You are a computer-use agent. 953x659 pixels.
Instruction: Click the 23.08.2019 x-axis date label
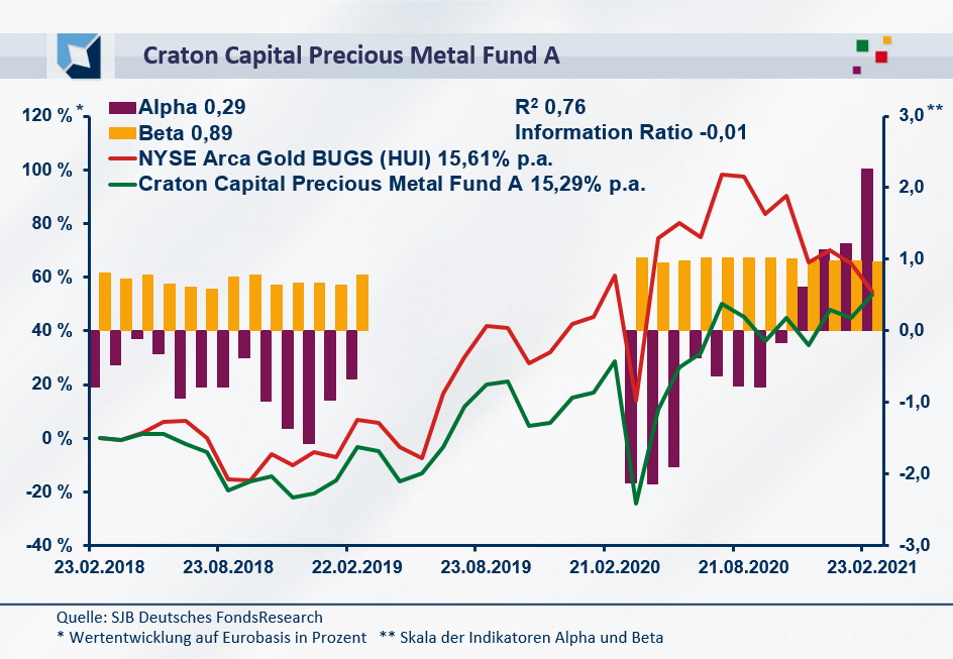(474, 565)
